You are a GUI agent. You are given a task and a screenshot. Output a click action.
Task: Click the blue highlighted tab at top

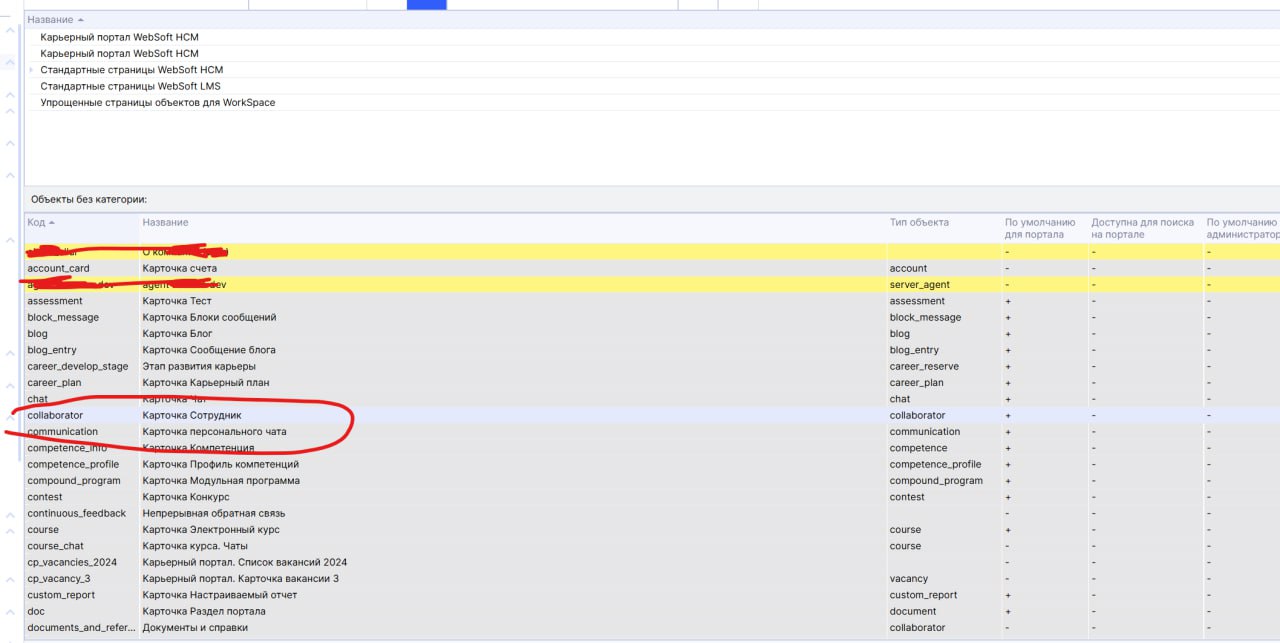click(x=426, y=4)
